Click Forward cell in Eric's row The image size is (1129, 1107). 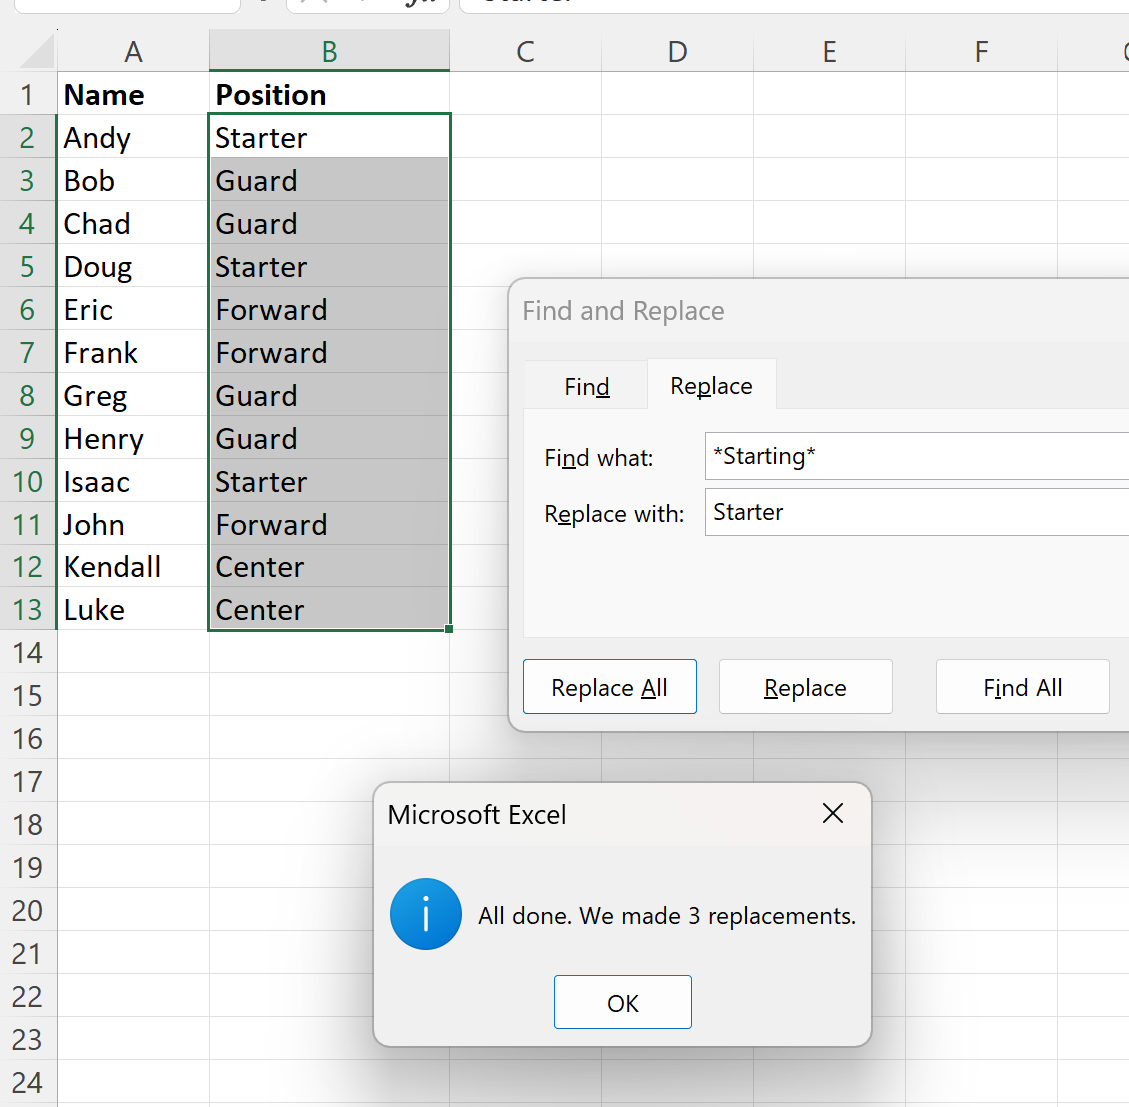(x=329, y=309)
